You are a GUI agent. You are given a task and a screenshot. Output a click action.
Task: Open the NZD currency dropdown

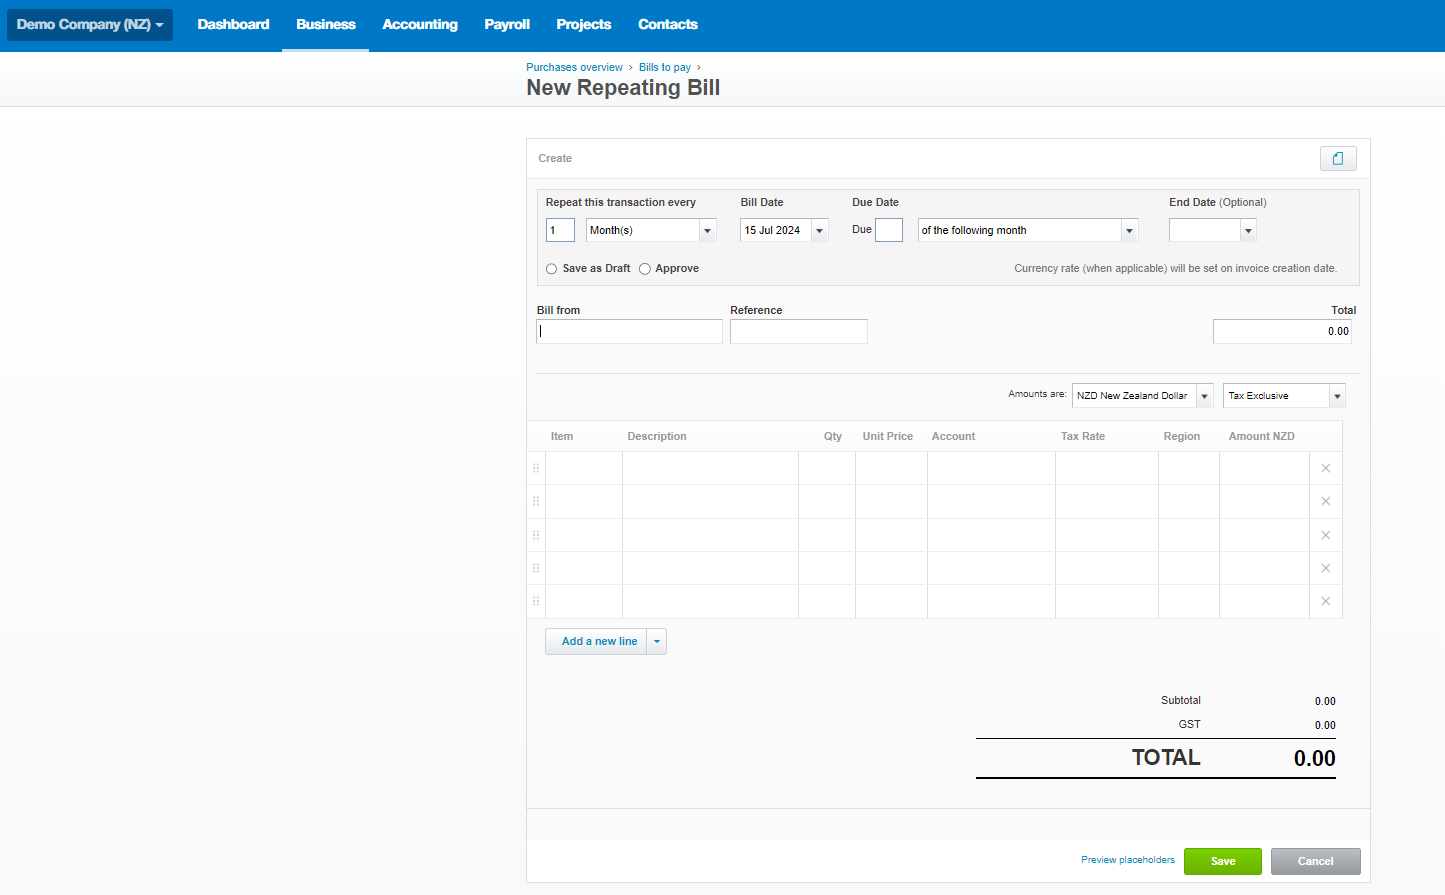(x=1204, y=396)
